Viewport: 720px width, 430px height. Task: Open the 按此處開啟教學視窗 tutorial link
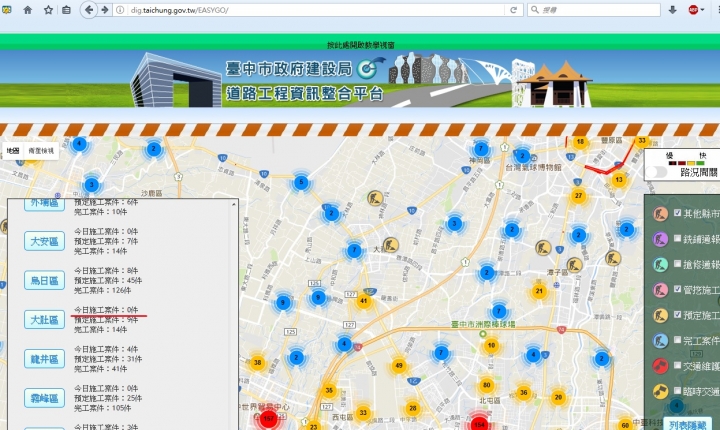coord(360,45)
